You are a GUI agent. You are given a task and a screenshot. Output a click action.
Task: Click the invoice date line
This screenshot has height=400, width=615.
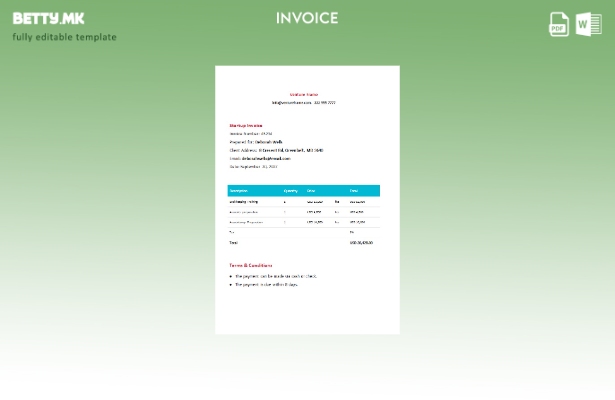(253, 166)
